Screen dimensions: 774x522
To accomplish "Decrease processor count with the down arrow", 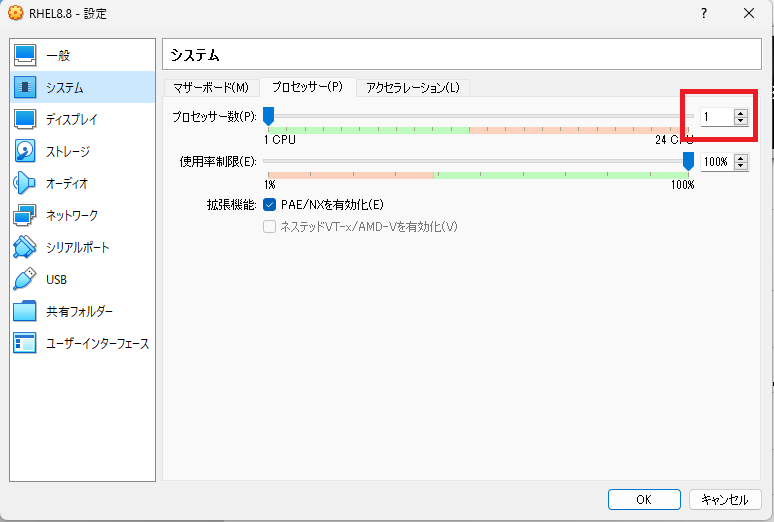I will (x=740, y=120).
